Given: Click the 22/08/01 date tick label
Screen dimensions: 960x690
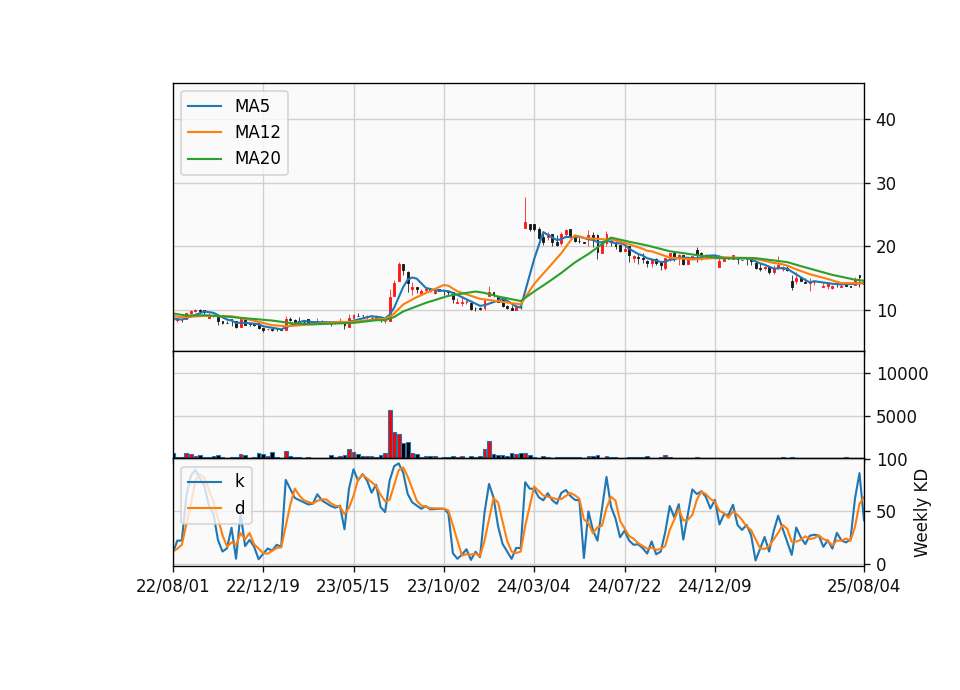Looking at the screenshot, I should tap(173, 586).
